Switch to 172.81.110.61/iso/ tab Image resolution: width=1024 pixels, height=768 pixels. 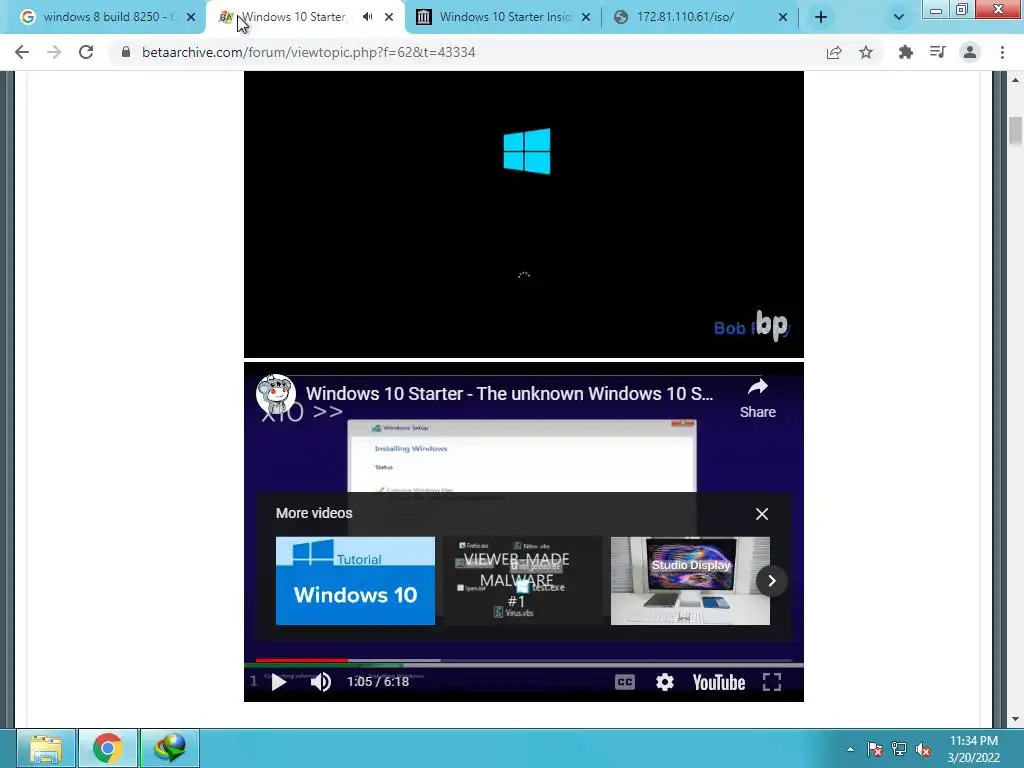[x=700, y=17]
